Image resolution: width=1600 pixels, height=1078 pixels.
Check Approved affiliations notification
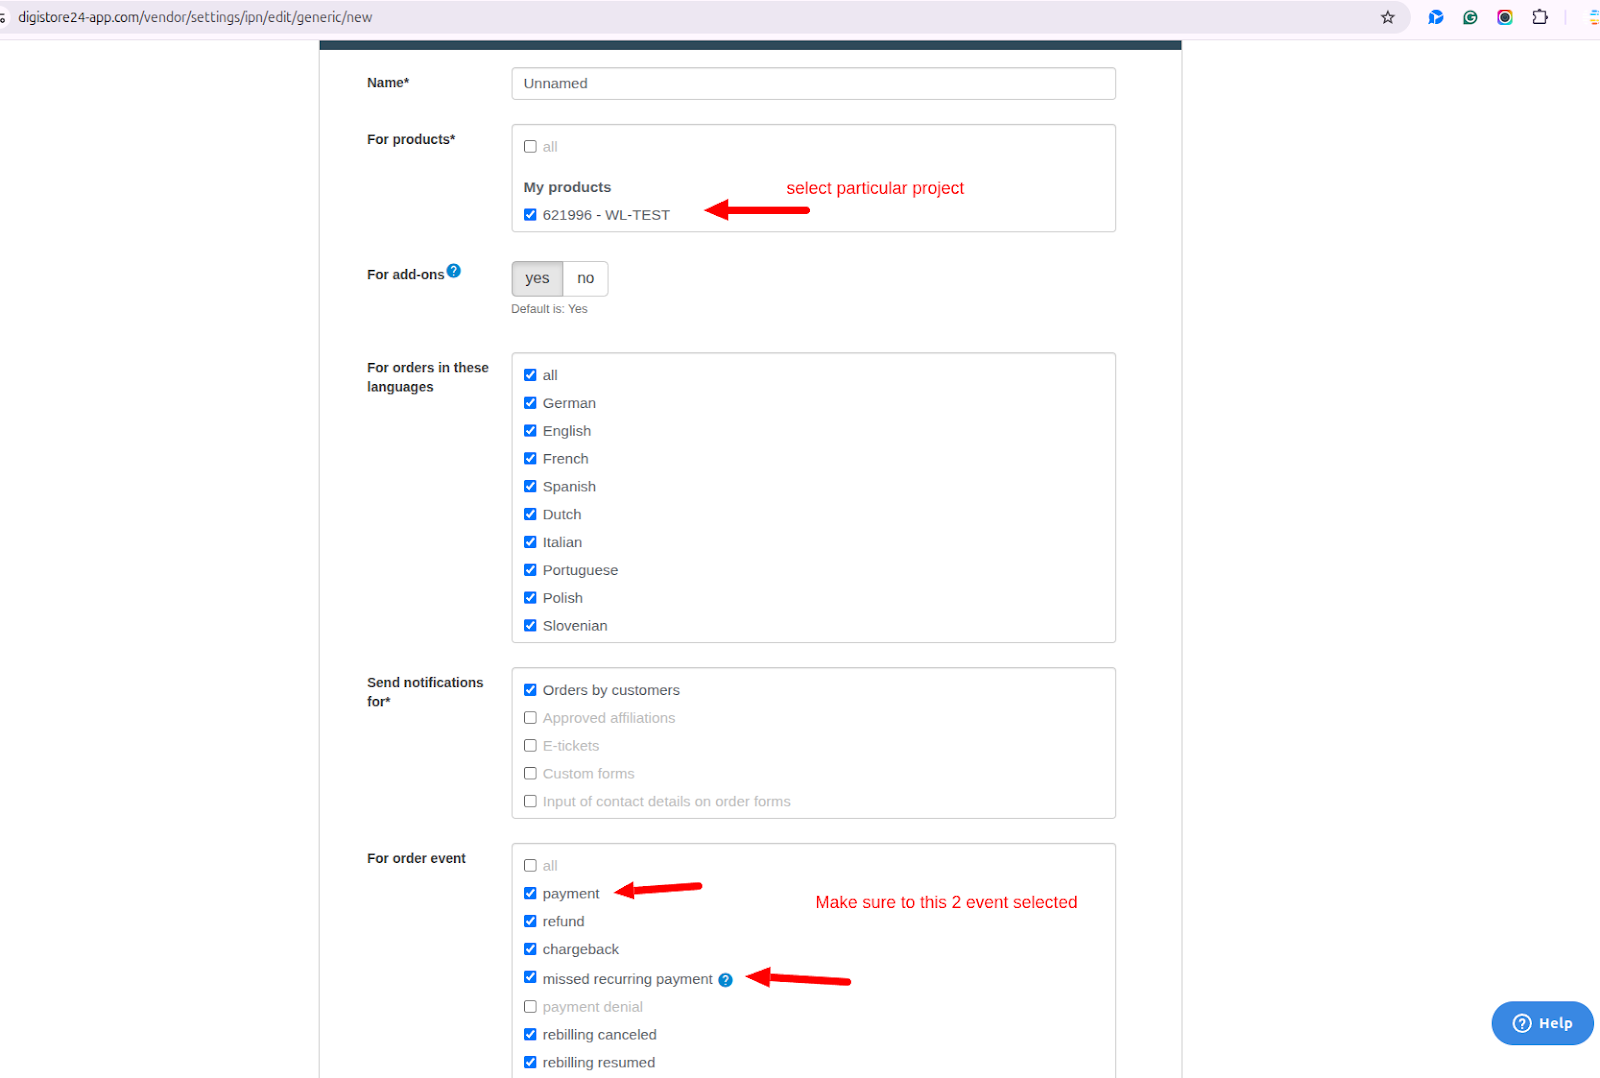point(530,718)
